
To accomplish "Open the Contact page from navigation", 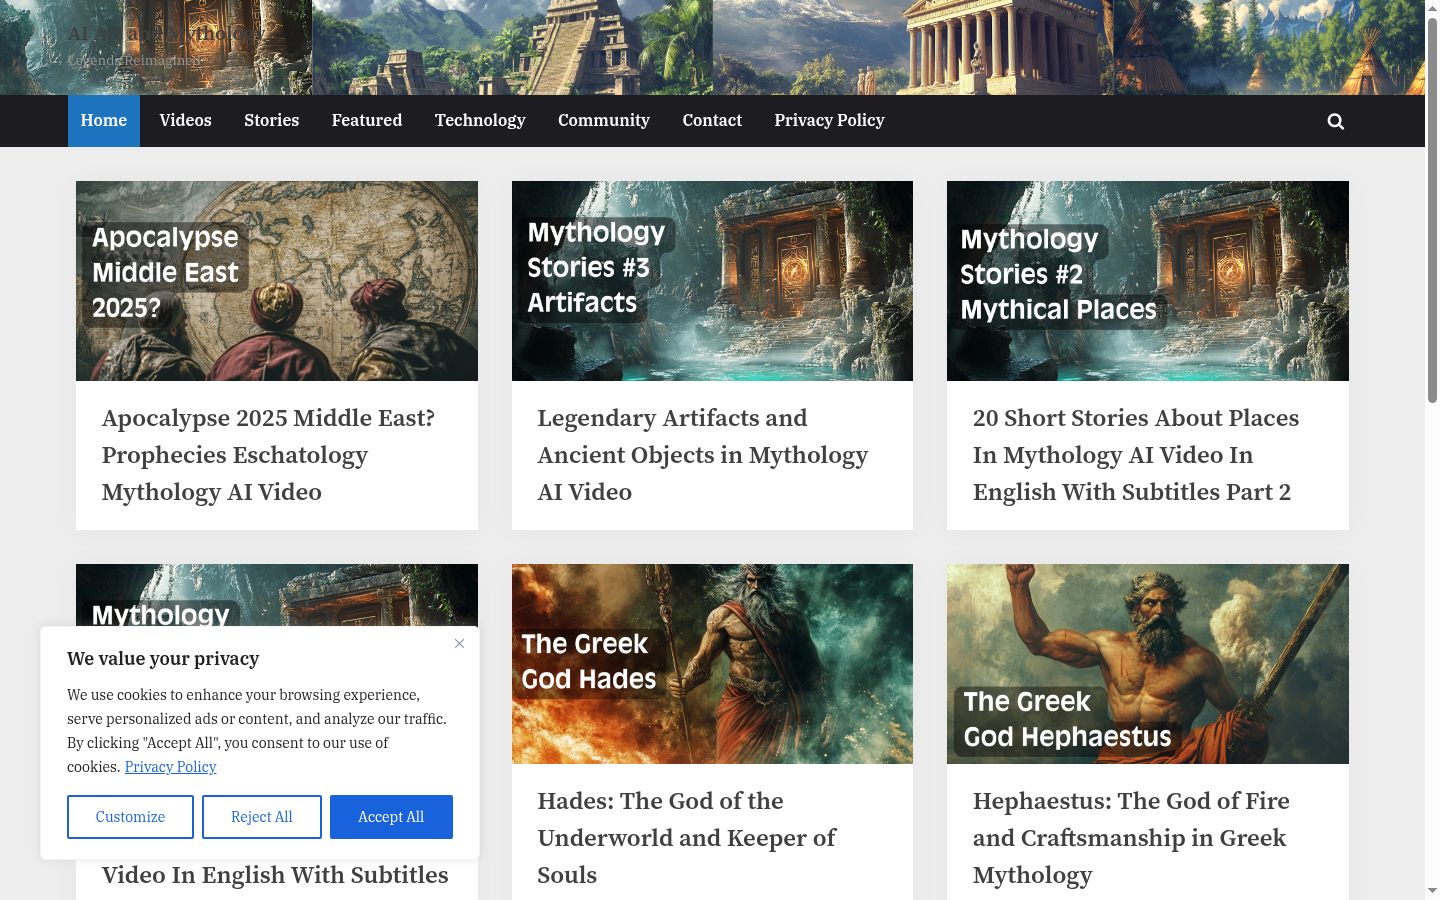I will (712, 121).
